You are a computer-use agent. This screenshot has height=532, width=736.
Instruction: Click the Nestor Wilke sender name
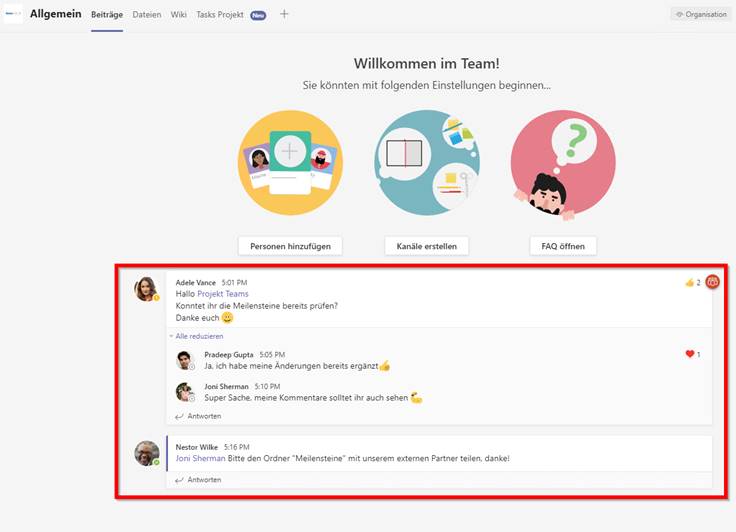[x=197, y=447]
